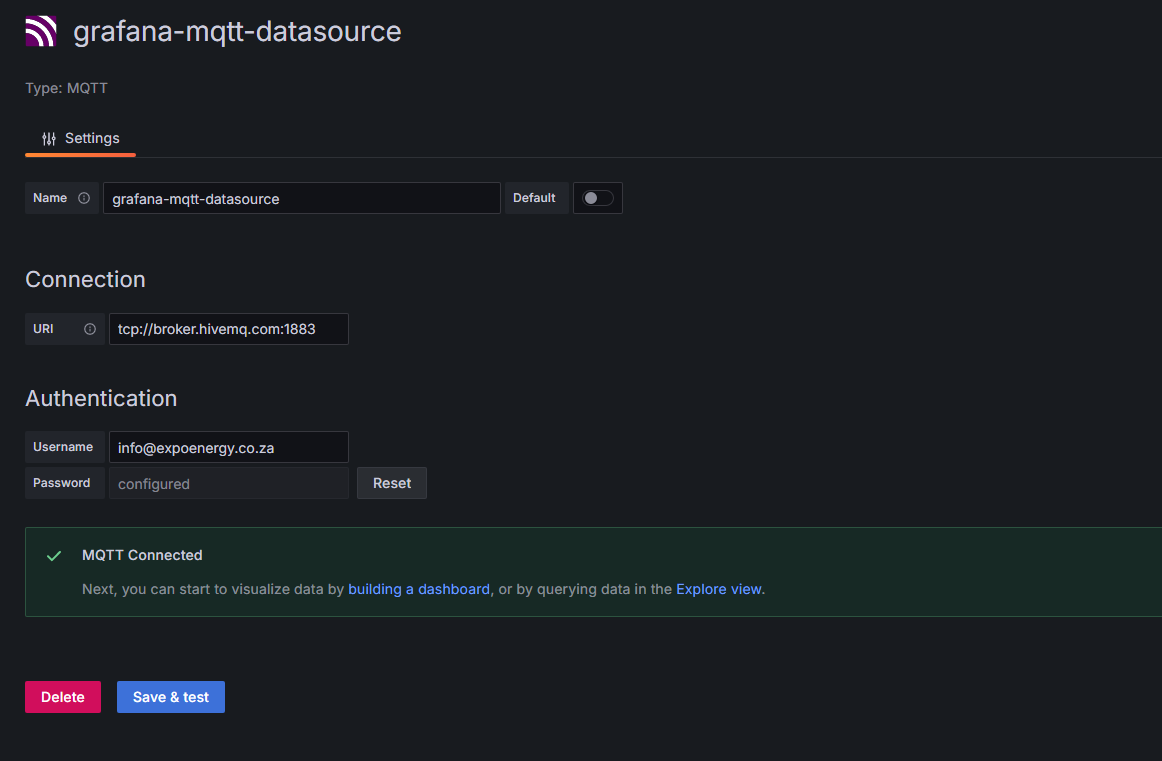Click the configured Password field

click(x=228, y=483)
